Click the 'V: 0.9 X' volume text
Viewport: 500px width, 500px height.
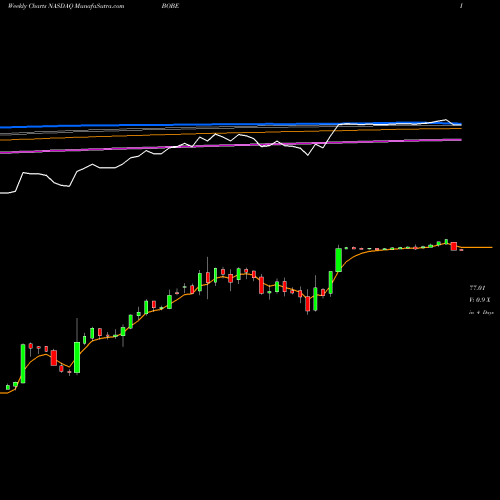[x=480, y=300]
